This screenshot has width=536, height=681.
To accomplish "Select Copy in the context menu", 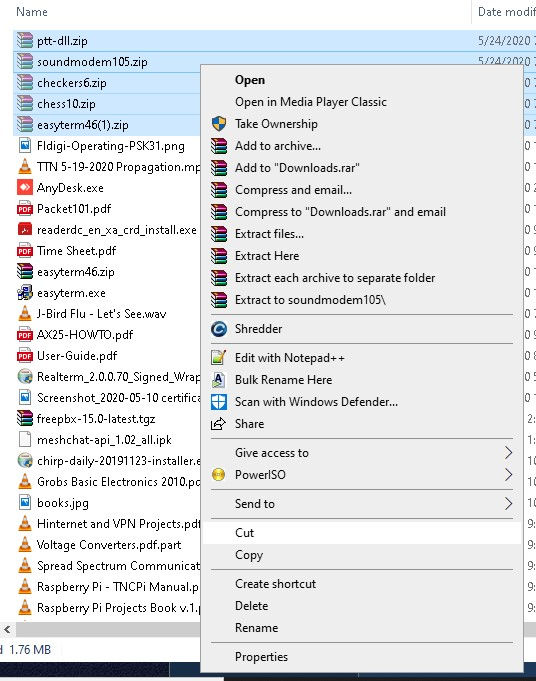I will tap(362, 555).
